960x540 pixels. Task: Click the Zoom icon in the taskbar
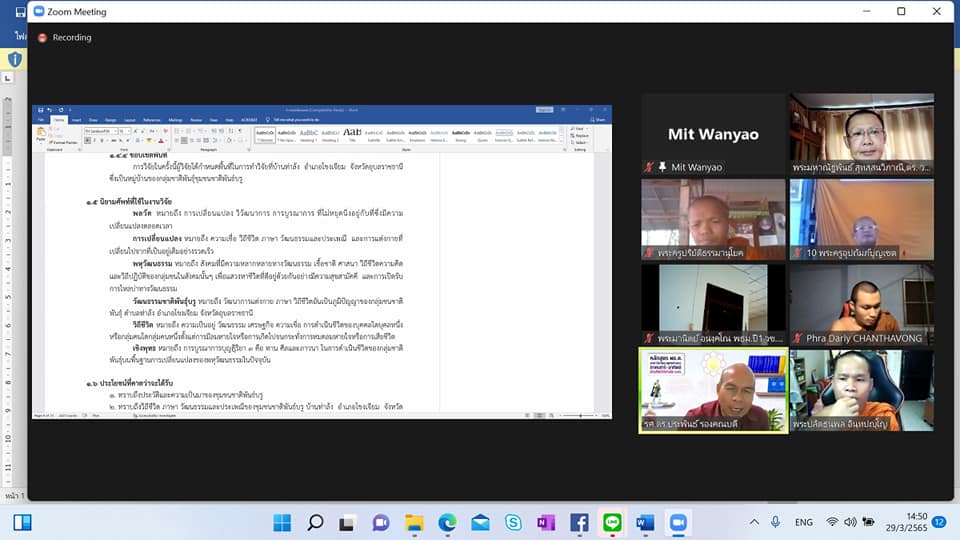[678, 523]
